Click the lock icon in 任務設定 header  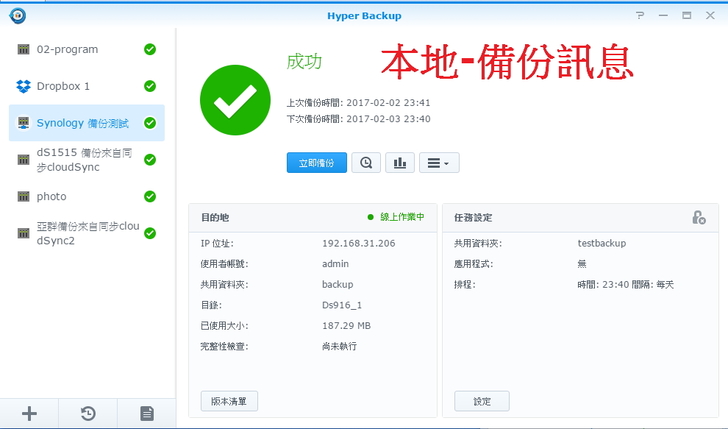point(699,217)
